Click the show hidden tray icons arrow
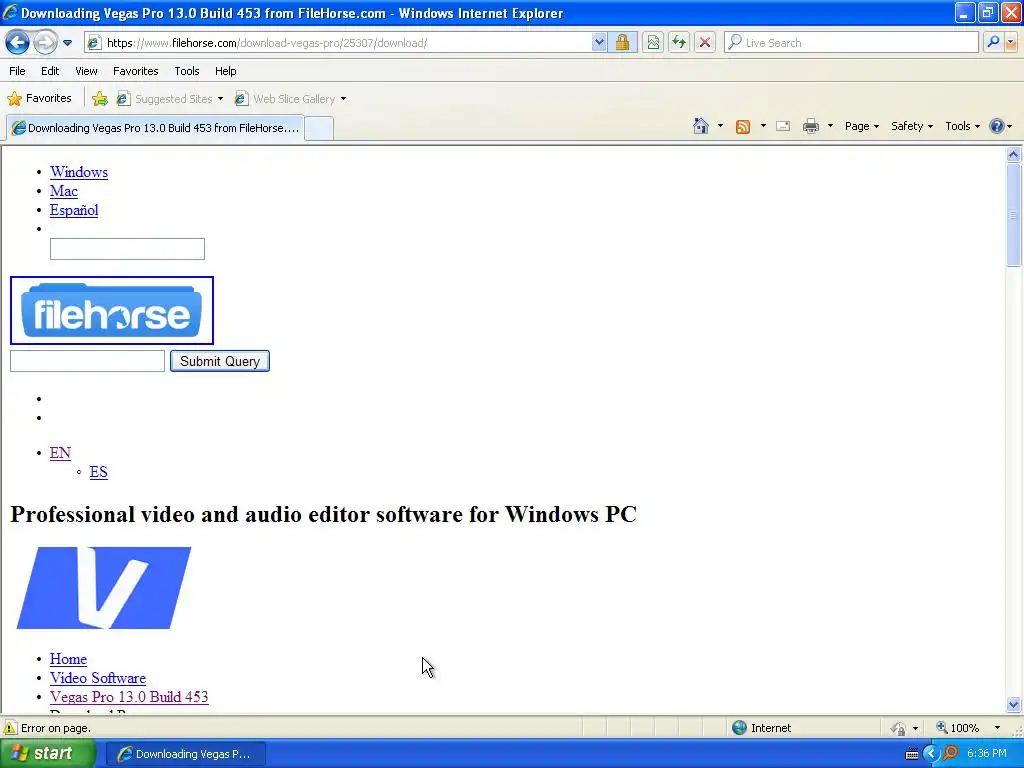This screenshot has height=768, width=1024. (931, 754)
